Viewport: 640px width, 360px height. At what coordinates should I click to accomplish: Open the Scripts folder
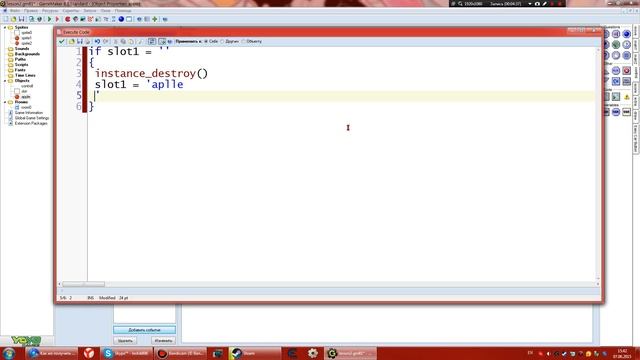21,64
